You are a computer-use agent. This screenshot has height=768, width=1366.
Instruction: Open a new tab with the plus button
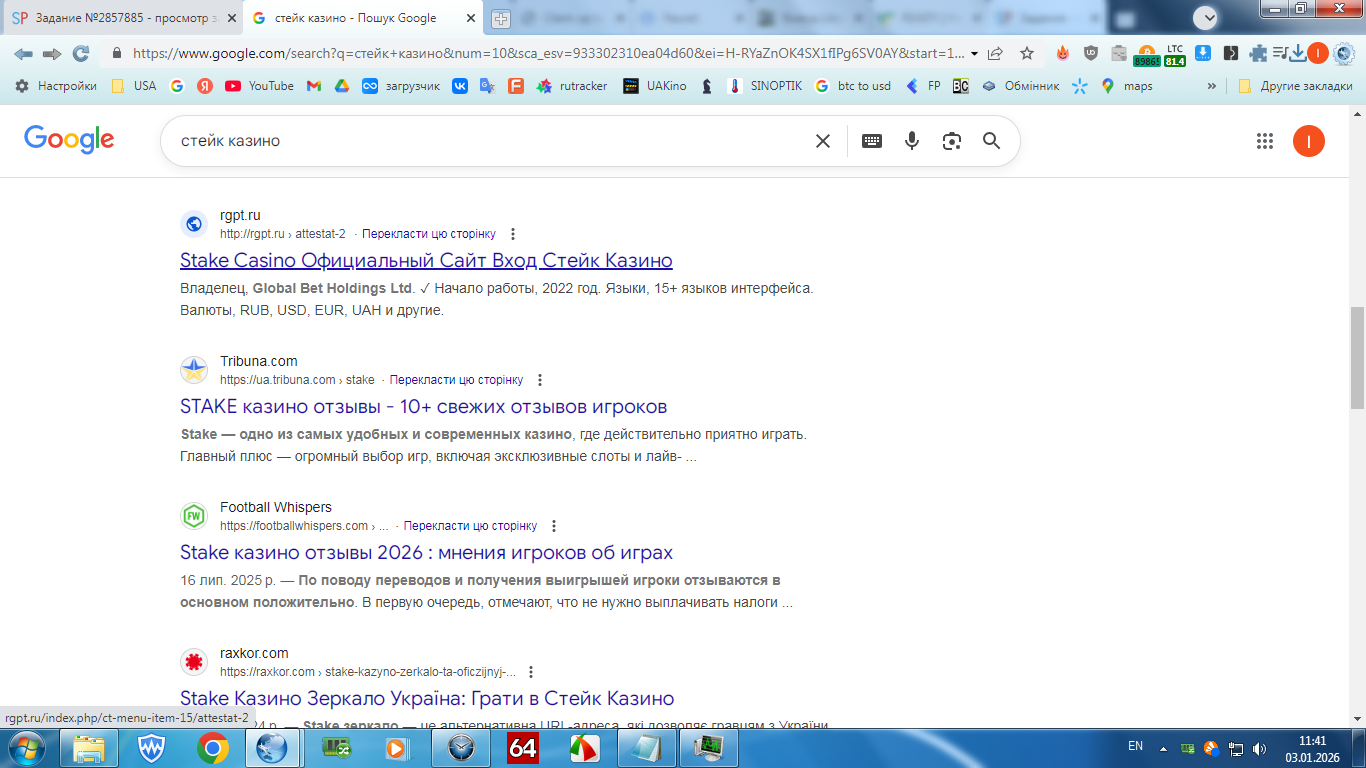501,18
